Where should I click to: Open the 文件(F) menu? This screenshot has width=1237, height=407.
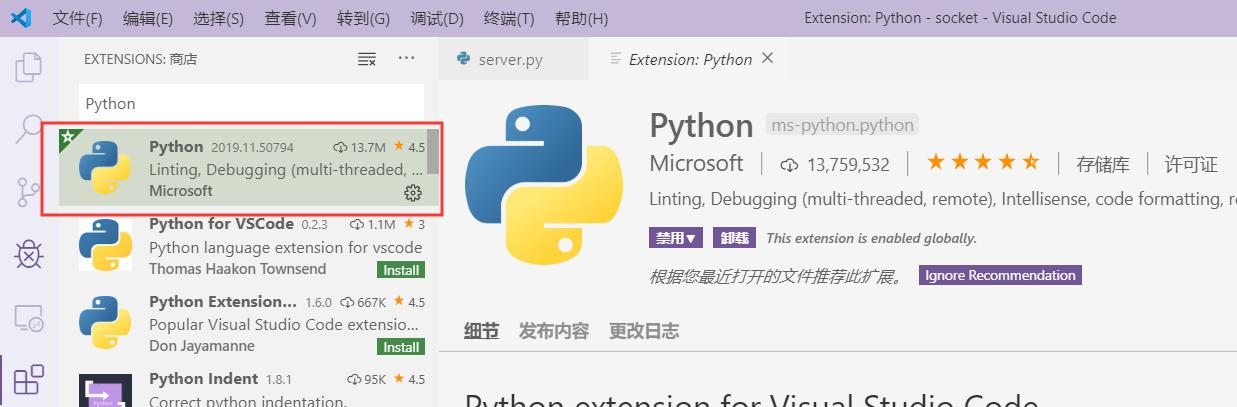click(x=77, y=18)
